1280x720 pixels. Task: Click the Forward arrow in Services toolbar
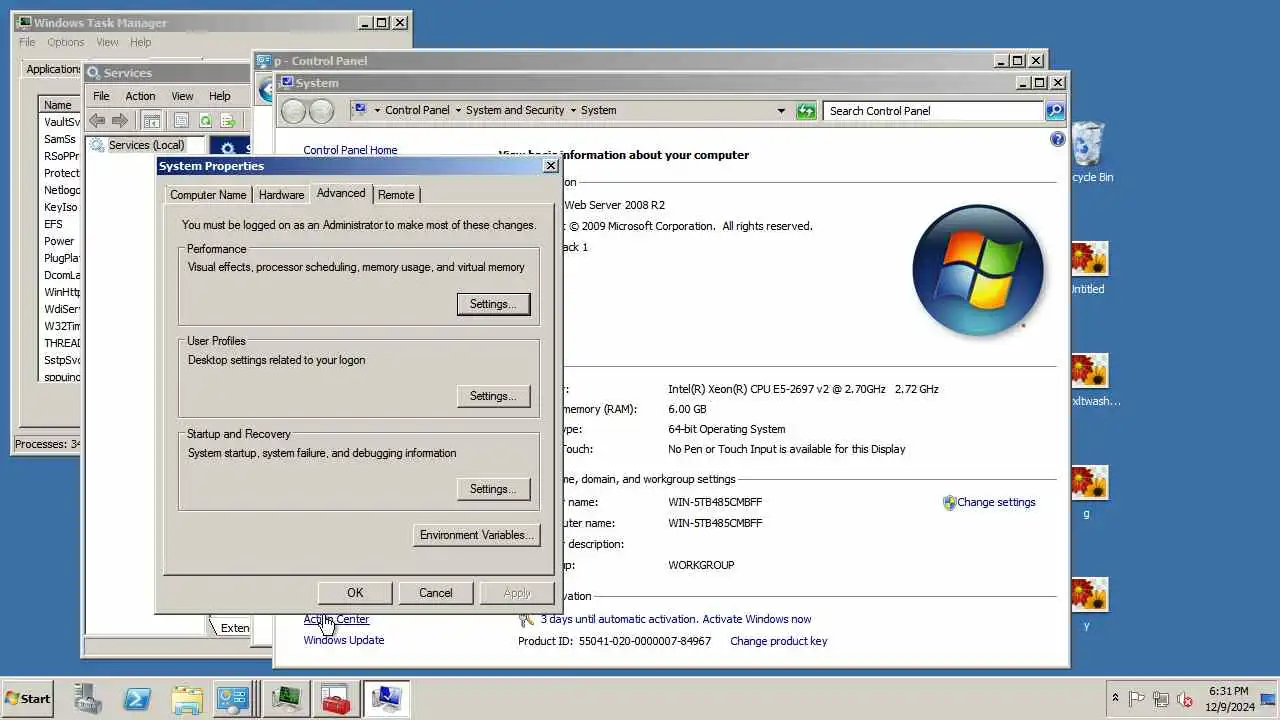click(120, 121)
